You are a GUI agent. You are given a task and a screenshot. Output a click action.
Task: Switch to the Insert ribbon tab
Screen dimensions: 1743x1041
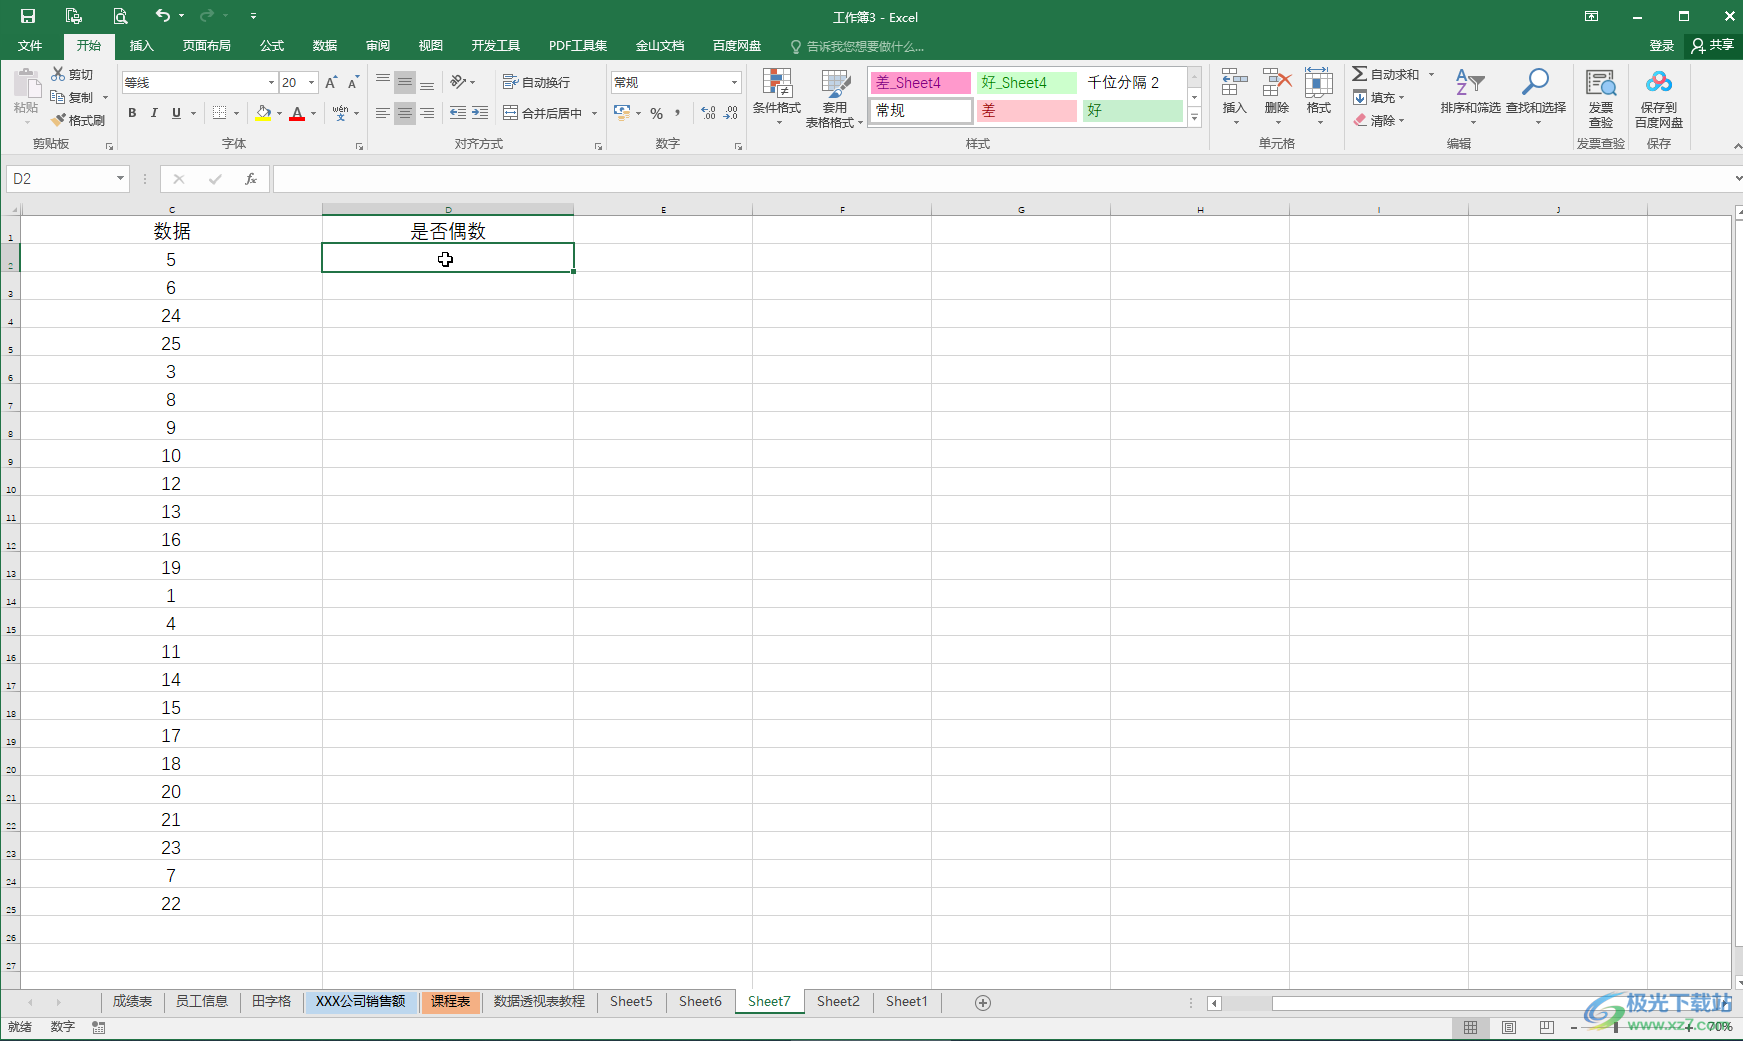tap(141, 46)
